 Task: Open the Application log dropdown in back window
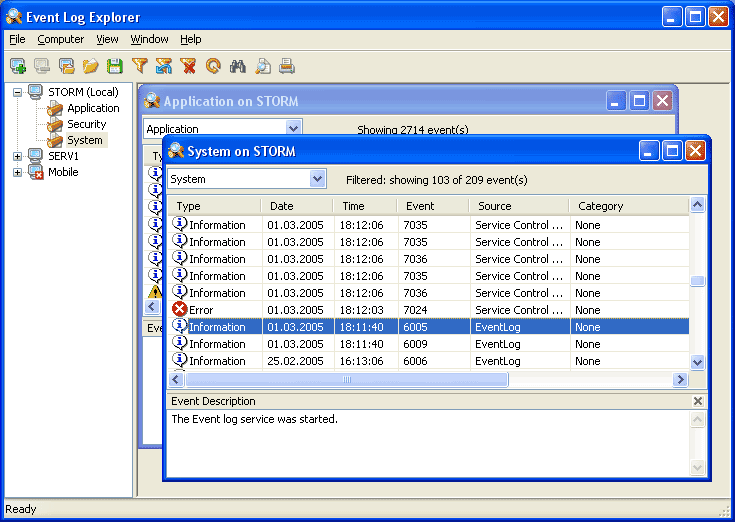[293, 127]
